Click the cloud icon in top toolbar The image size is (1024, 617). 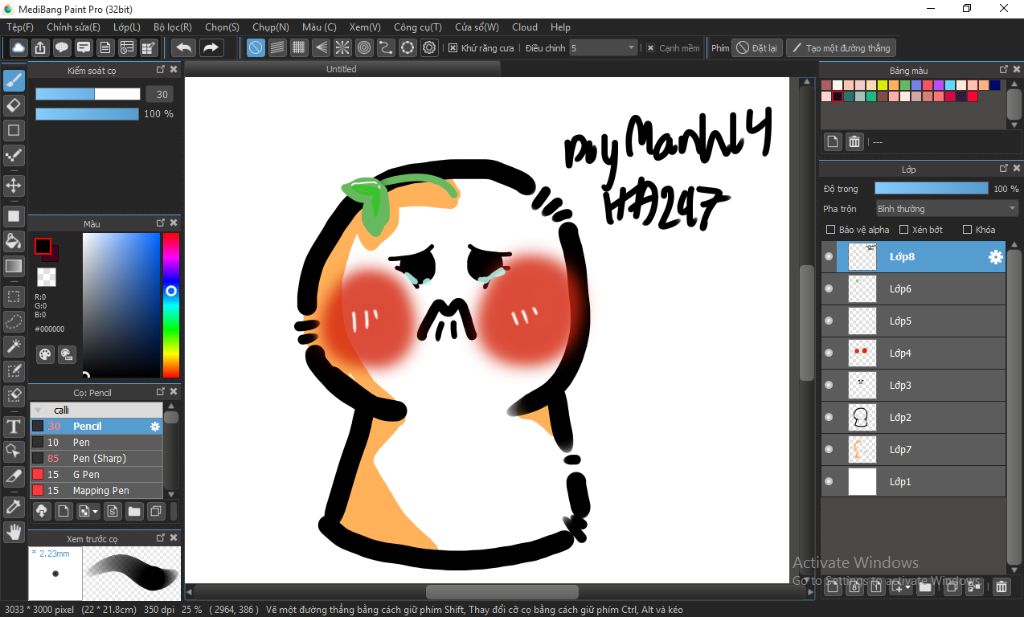coord(18,48)
